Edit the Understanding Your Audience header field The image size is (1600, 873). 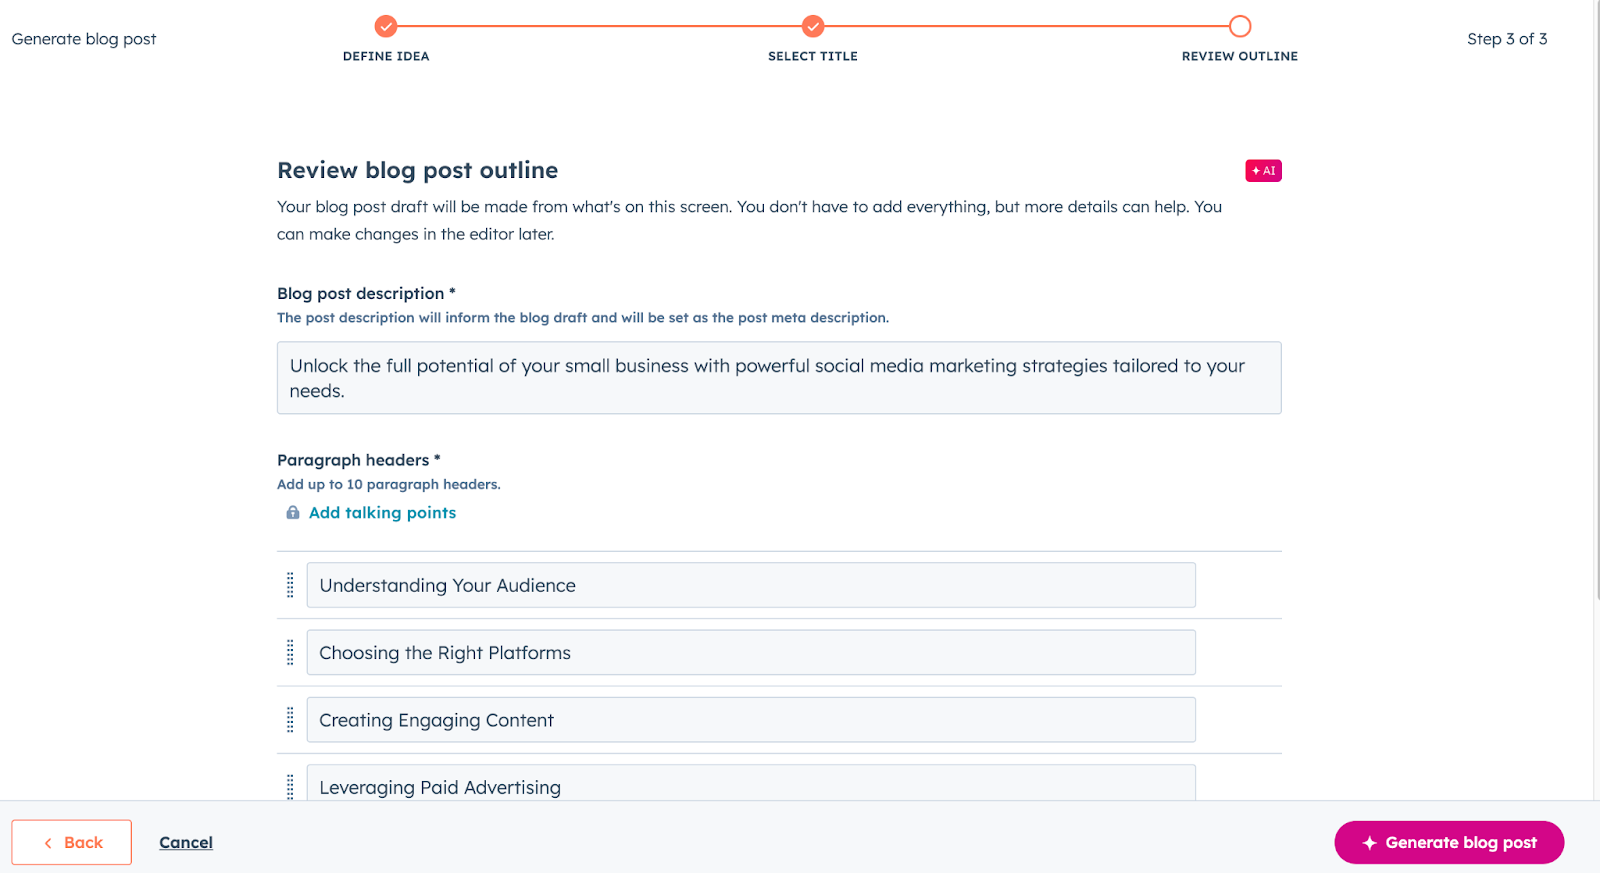[751, 585]
